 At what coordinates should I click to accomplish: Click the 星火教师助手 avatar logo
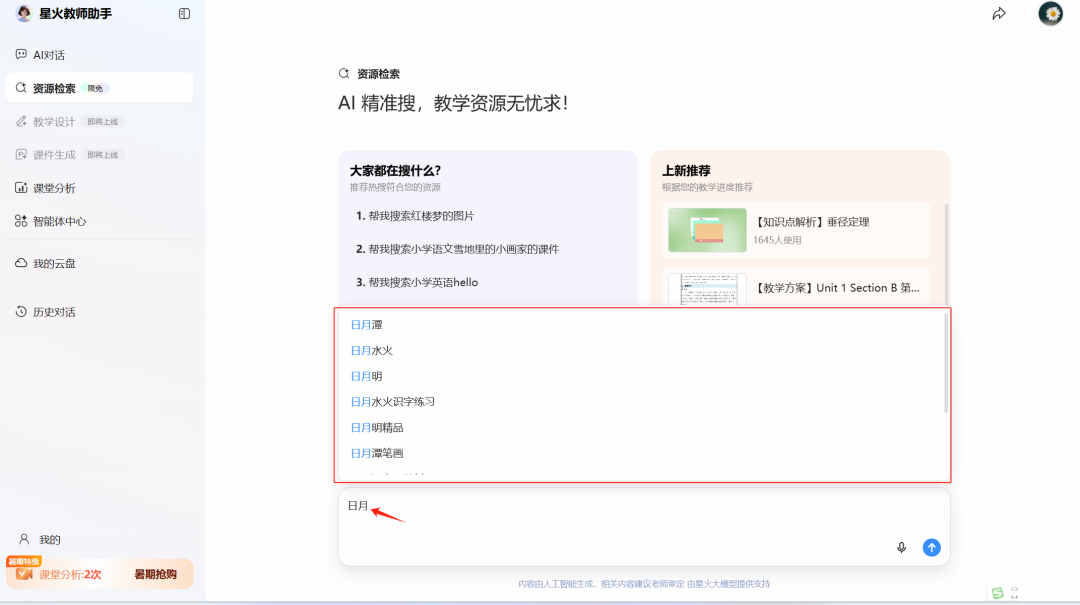[22, 13]
